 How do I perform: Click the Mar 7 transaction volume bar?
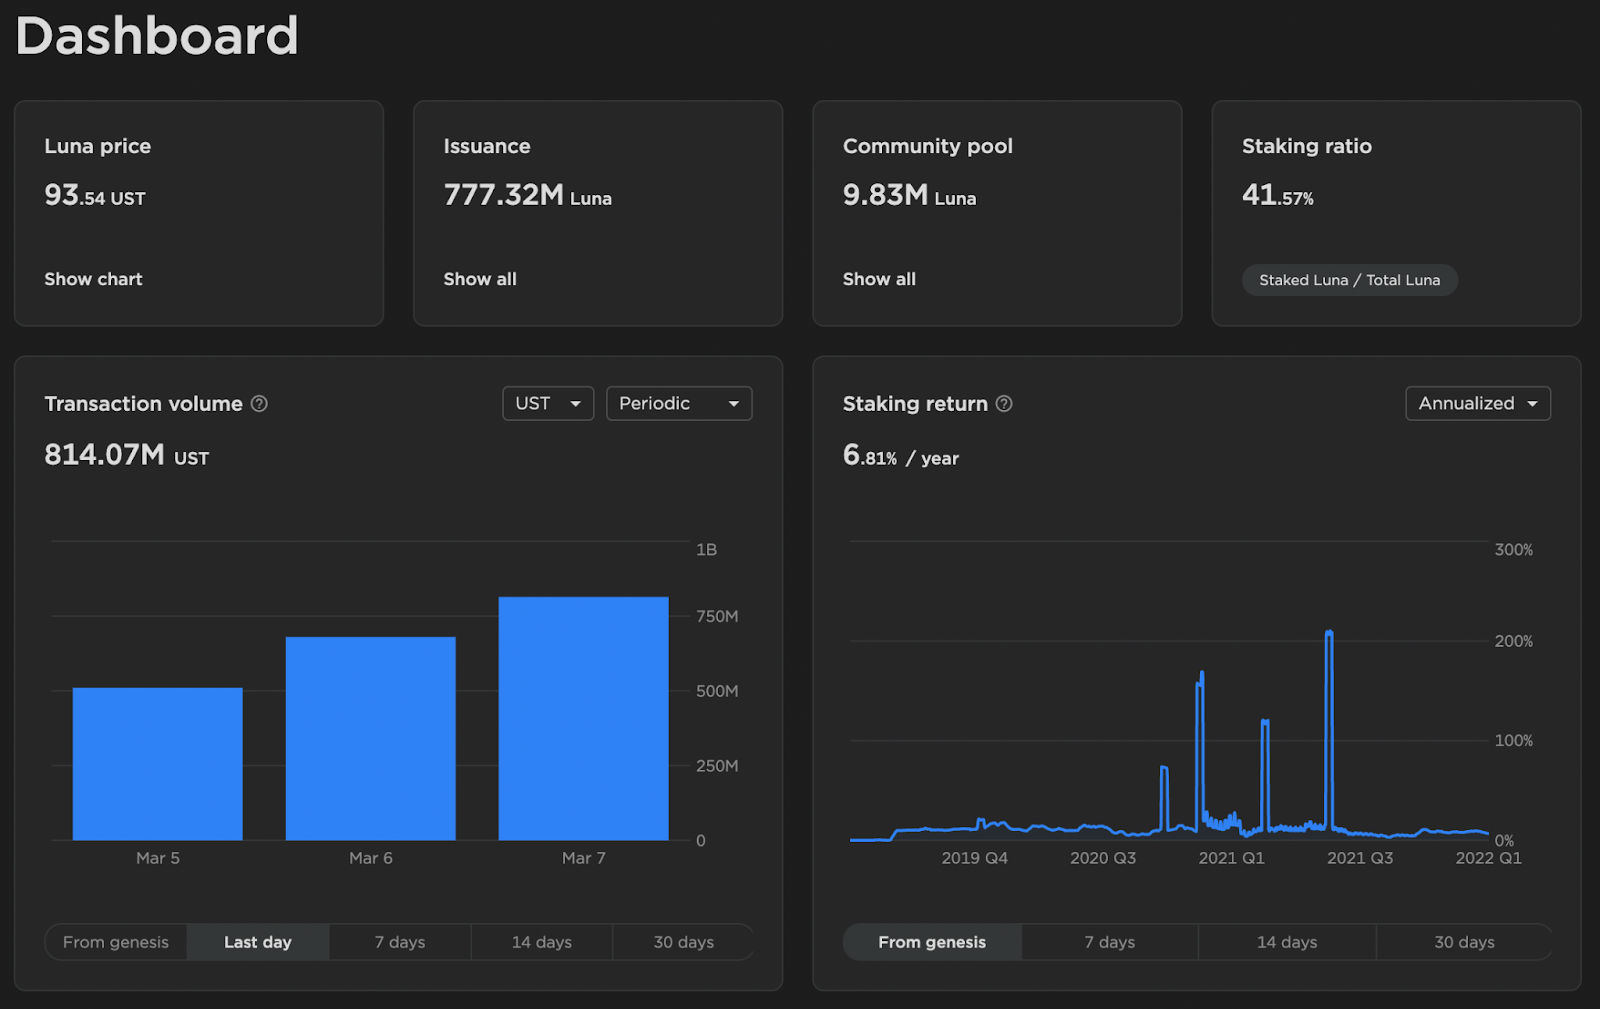click(583, 718)
